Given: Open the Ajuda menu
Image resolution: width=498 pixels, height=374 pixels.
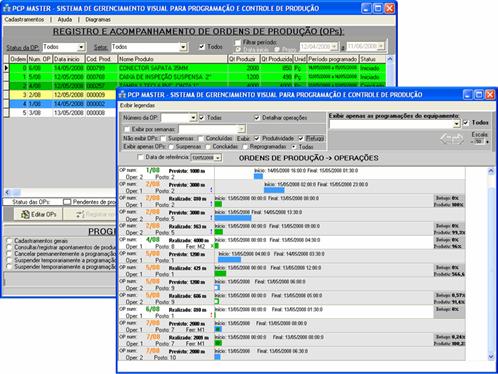Looking at the screenshot, I should point(65,20).
